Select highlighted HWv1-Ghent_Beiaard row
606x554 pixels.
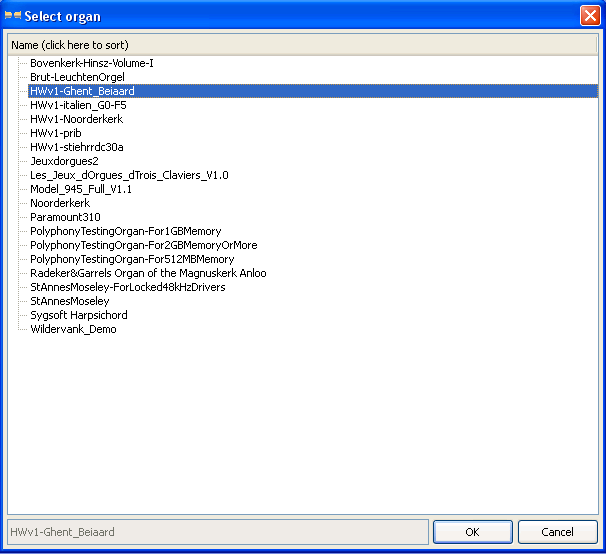[313, 91]
